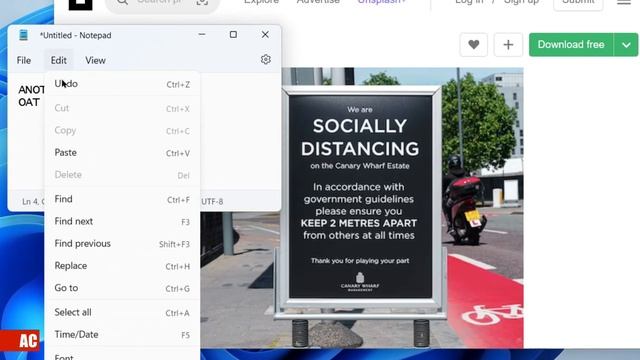Select Find in the Edit menu

(x=122, y=199)
